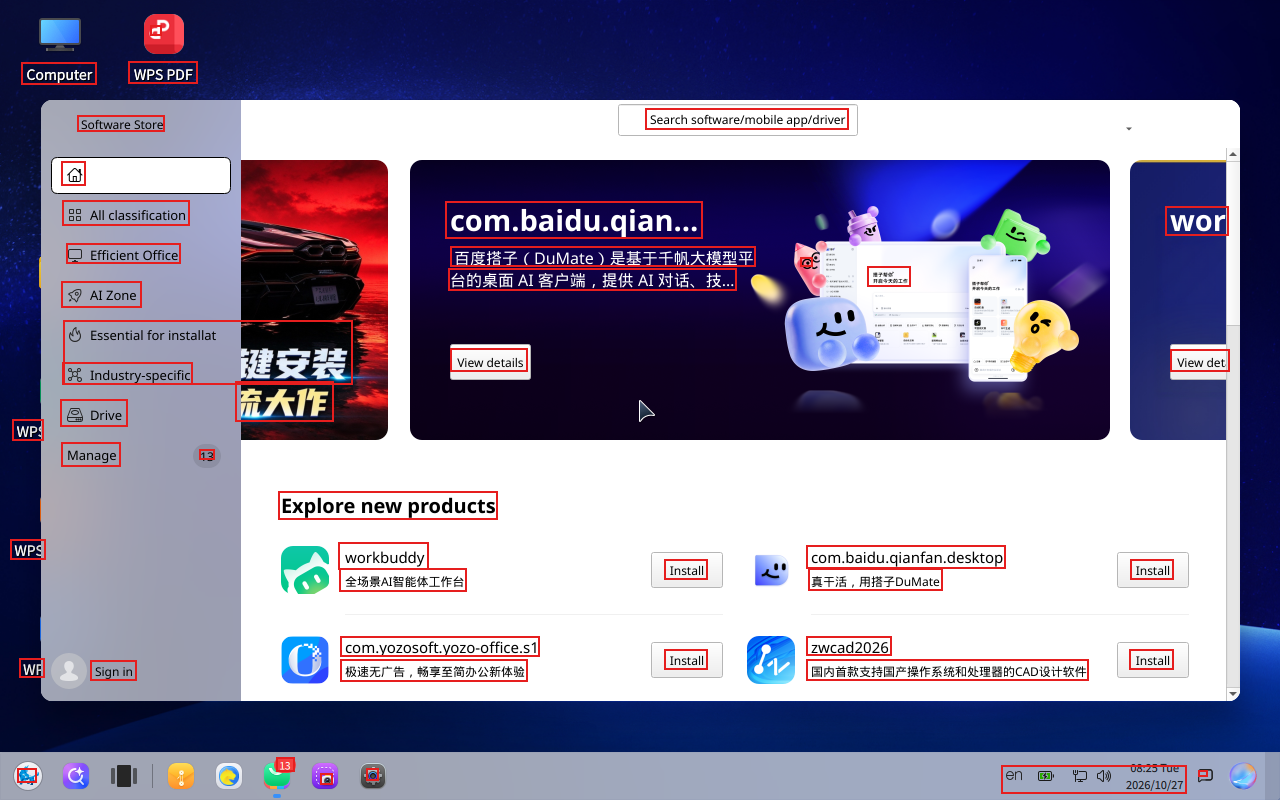Image resolution: width=1280 pixels, height=800 pixels.
Task: Click the Sign in link
Action: point(114,671)
